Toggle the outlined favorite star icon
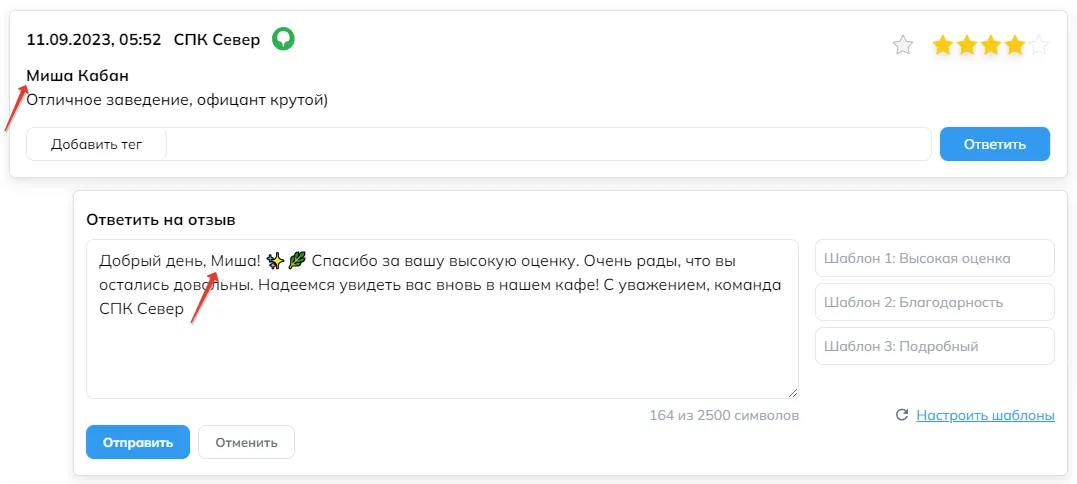The width and height of the screenshot is (1077, 484). 903,46
